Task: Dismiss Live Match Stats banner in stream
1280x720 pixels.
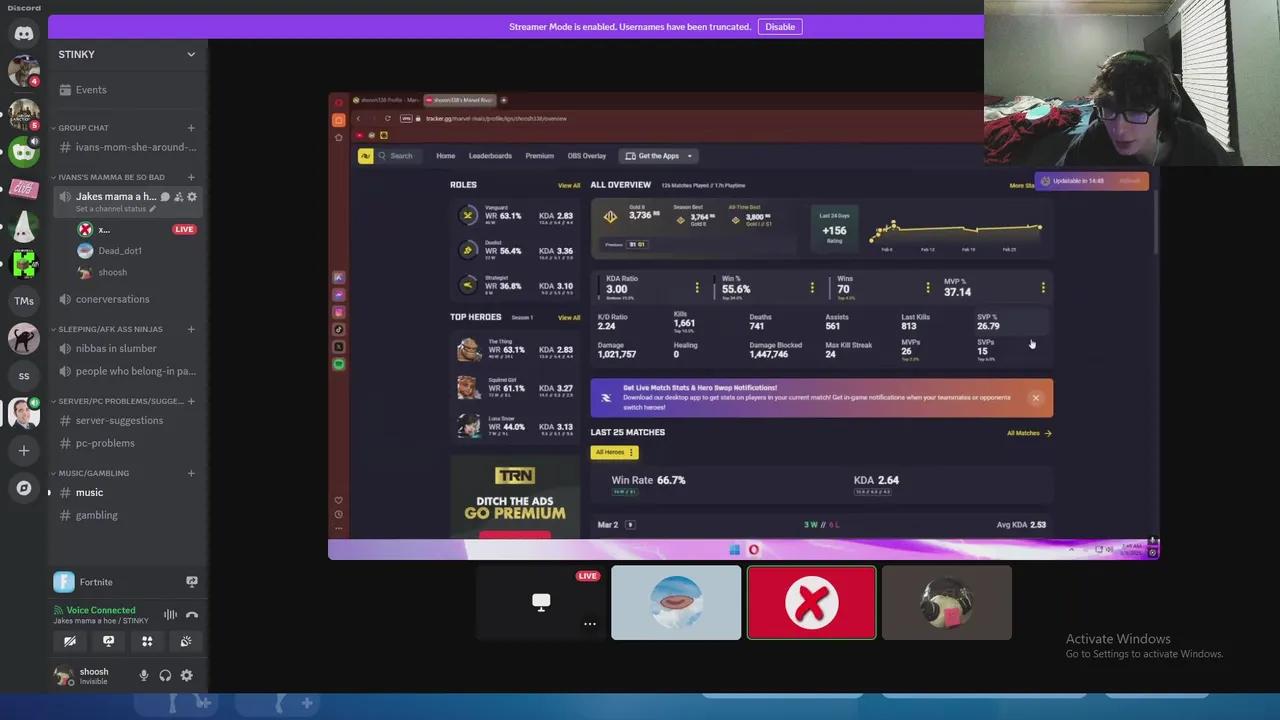Action: coord(1035,398)
